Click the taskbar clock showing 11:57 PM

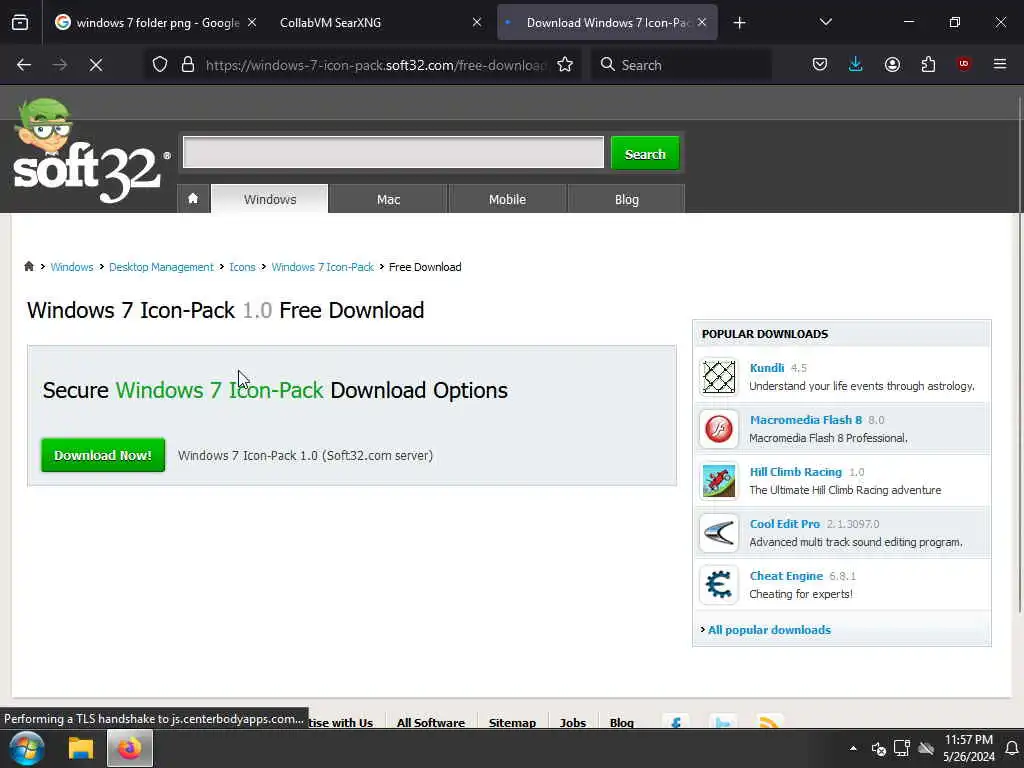pos(968,748)
